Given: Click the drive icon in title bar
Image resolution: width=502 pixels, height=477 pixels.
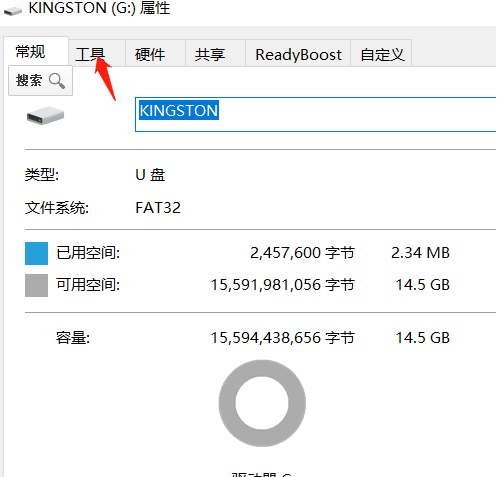Looking at the screenshot, I should tap(13, 11).
